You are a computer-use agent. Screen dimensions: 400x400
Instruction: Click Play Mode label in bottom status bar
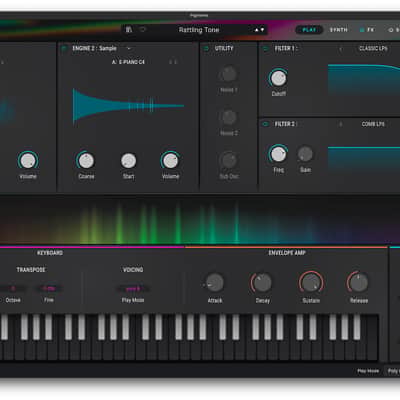[x=368, y=371]
